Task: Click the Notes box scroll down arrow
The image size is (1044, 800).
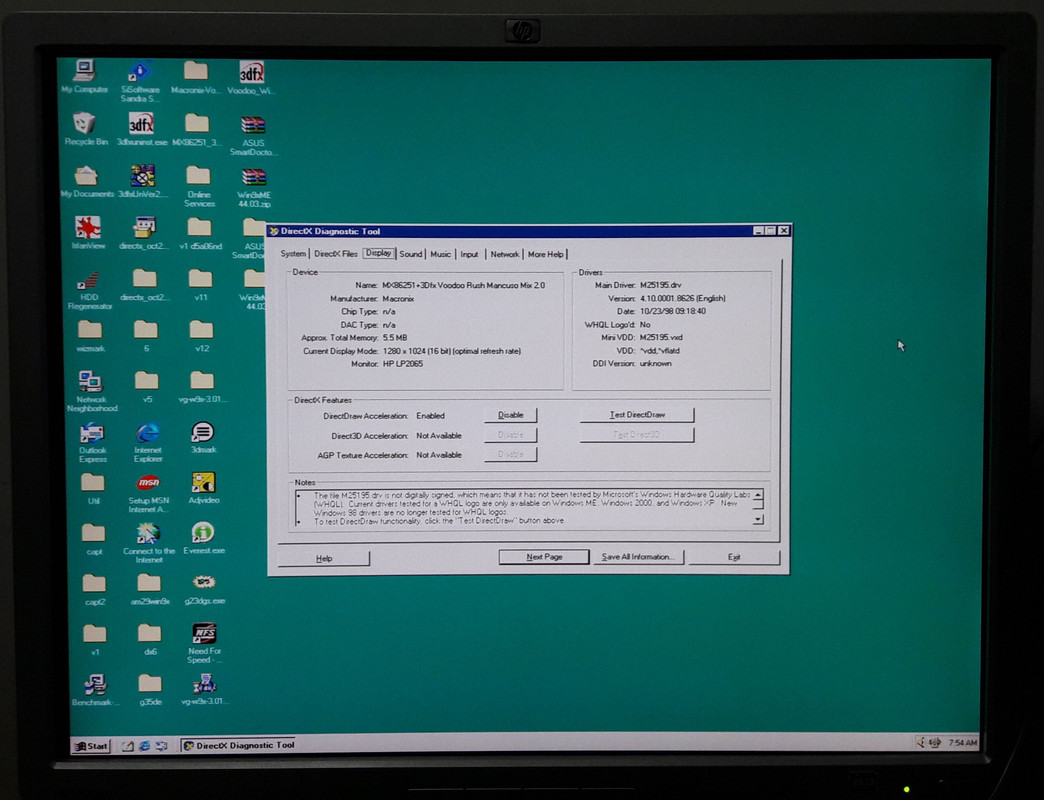Action: coord(758,519)
